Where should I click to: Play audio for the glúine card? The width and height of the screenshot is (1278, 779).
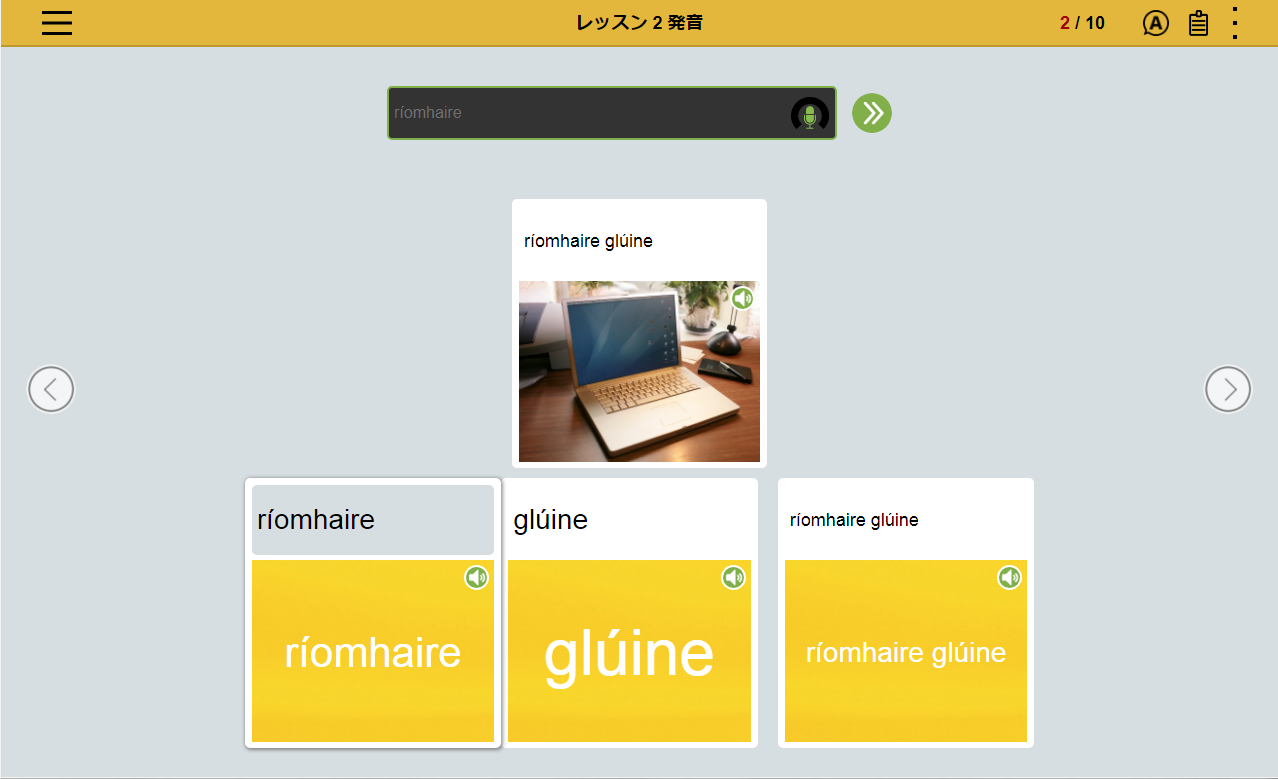click(734, 577)
